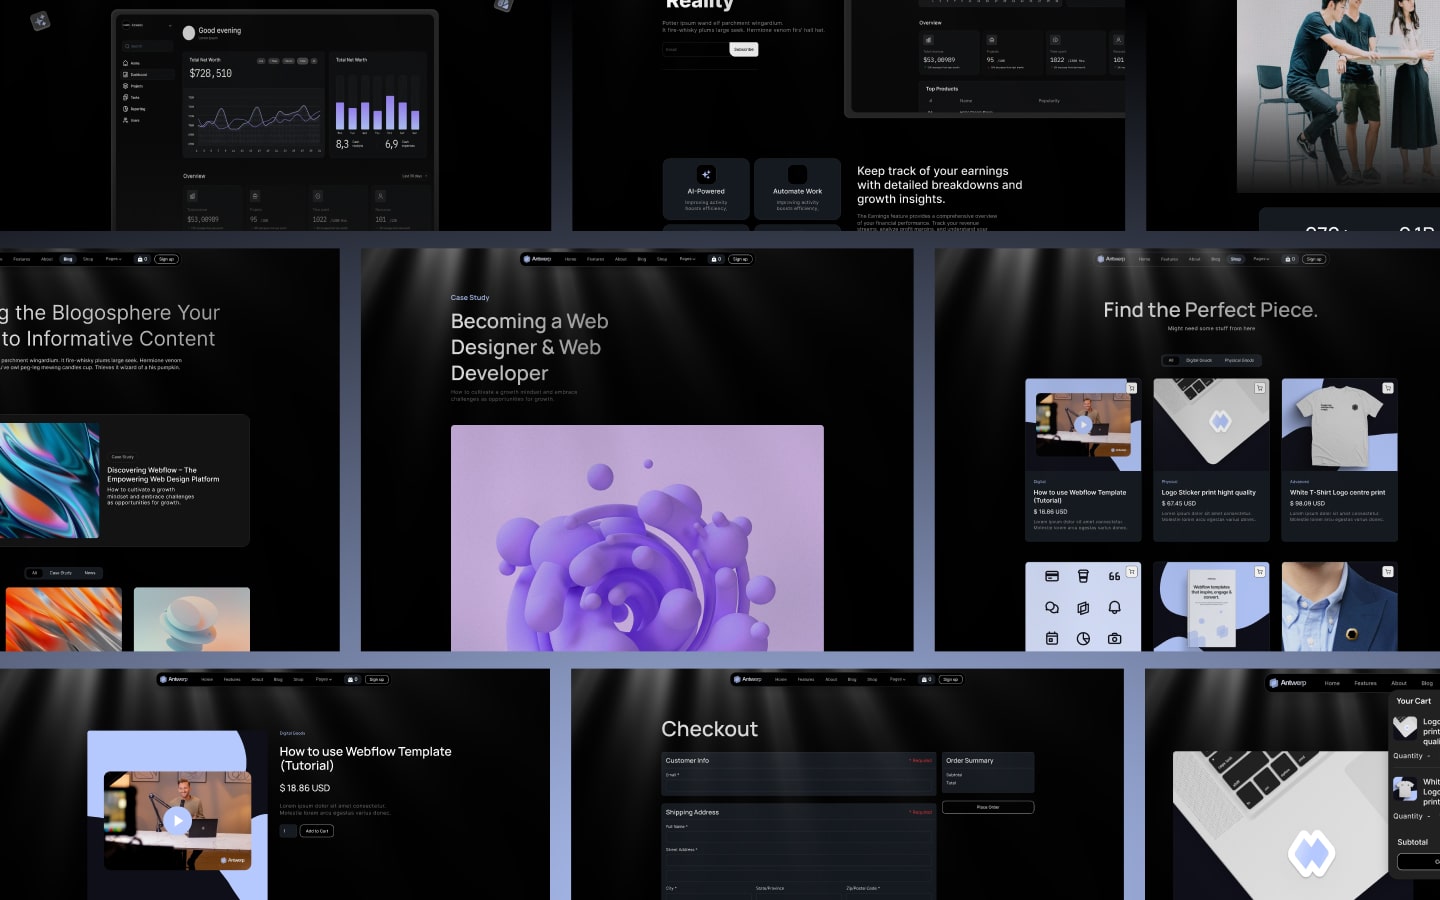Select the All filter on the Blogosphere page
The height and width of the screenshot is (900, 1440).
click(x=34, y=573)
